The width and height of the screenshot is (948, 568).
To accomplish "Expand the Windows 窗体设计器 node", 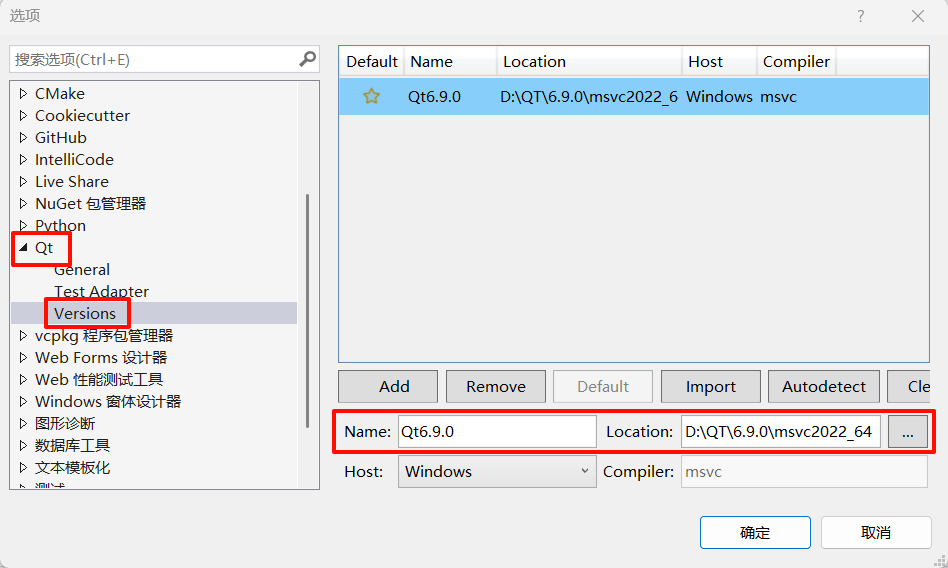I will (x=24, y=402).
